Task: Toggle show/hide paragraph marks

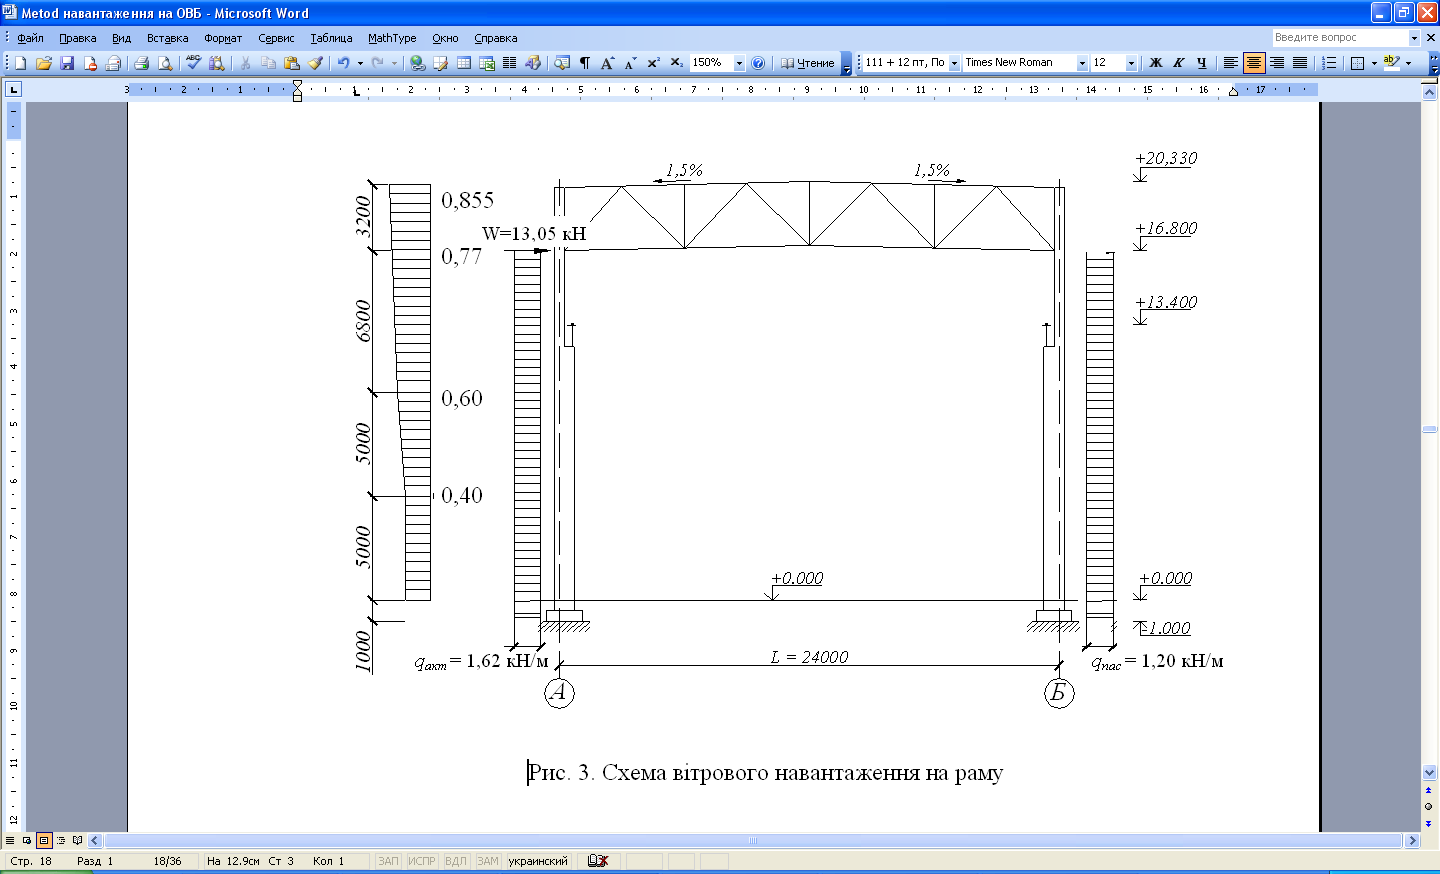Action: [x=585, y=63]
